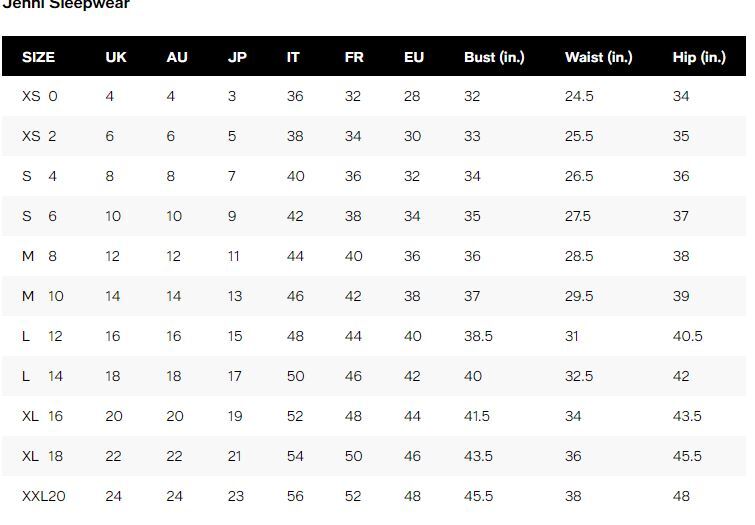Click the 41.5 bust value for XL 16
Image resolution: width=755 pixels, height=525 pixels.
point(477,416)
